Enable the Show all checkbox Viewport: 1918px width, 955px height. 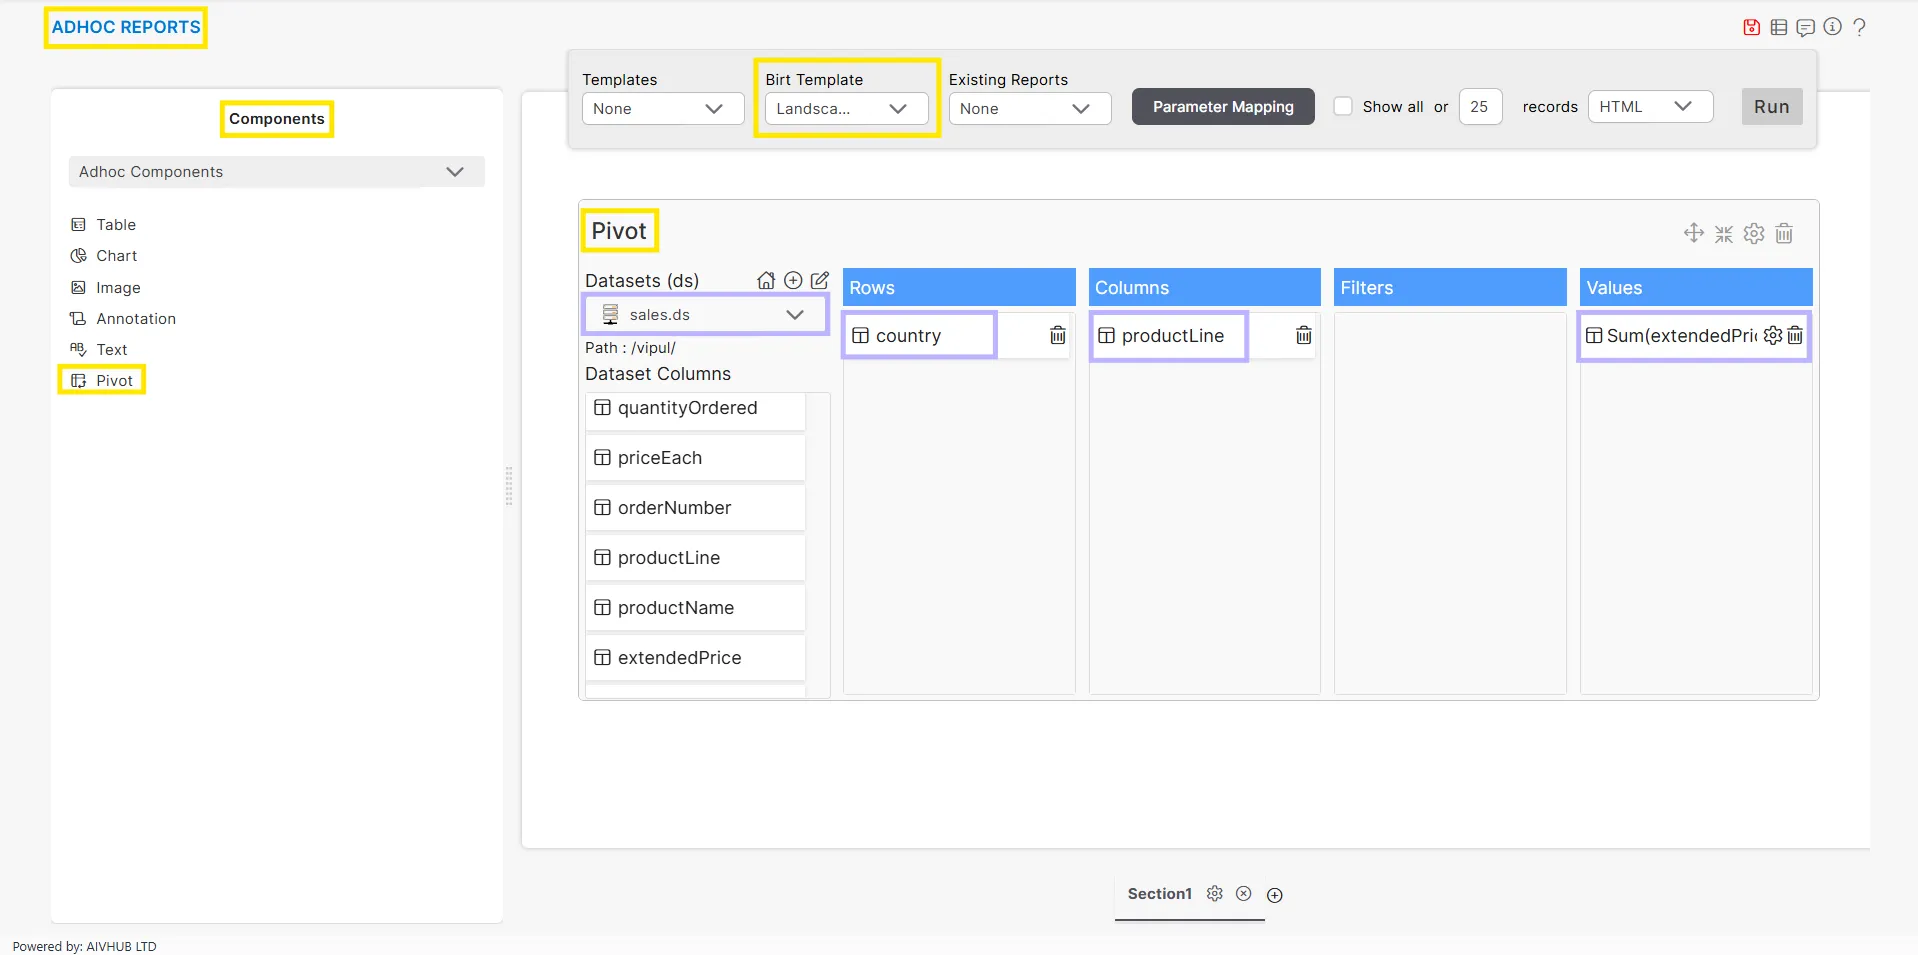(x=1343, y=107)
